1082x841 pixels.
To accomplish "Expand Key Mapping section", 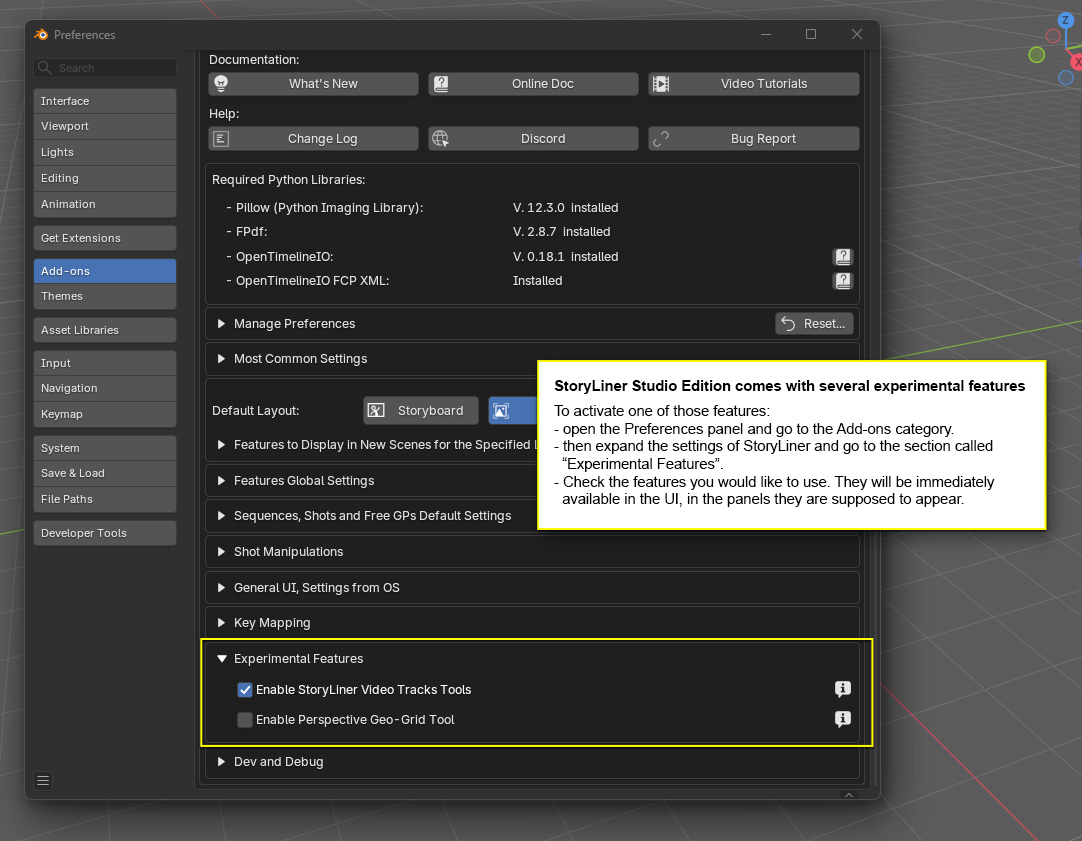I will pos(222,623).
